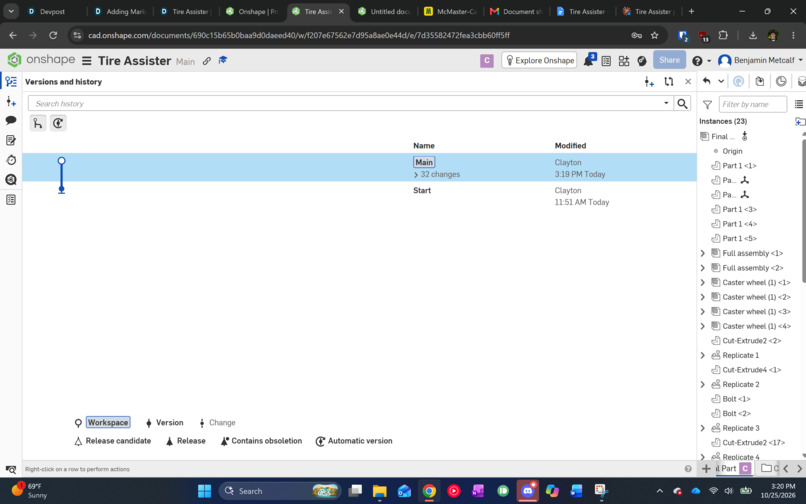The width and height of the screenshot is (806, 504).
Task: Click the Share button
Action: [669, 60]
